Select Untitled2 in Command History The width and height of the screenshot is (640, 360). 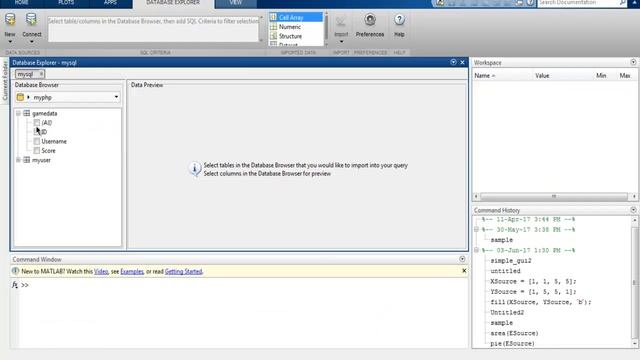(x=507, y=312)
